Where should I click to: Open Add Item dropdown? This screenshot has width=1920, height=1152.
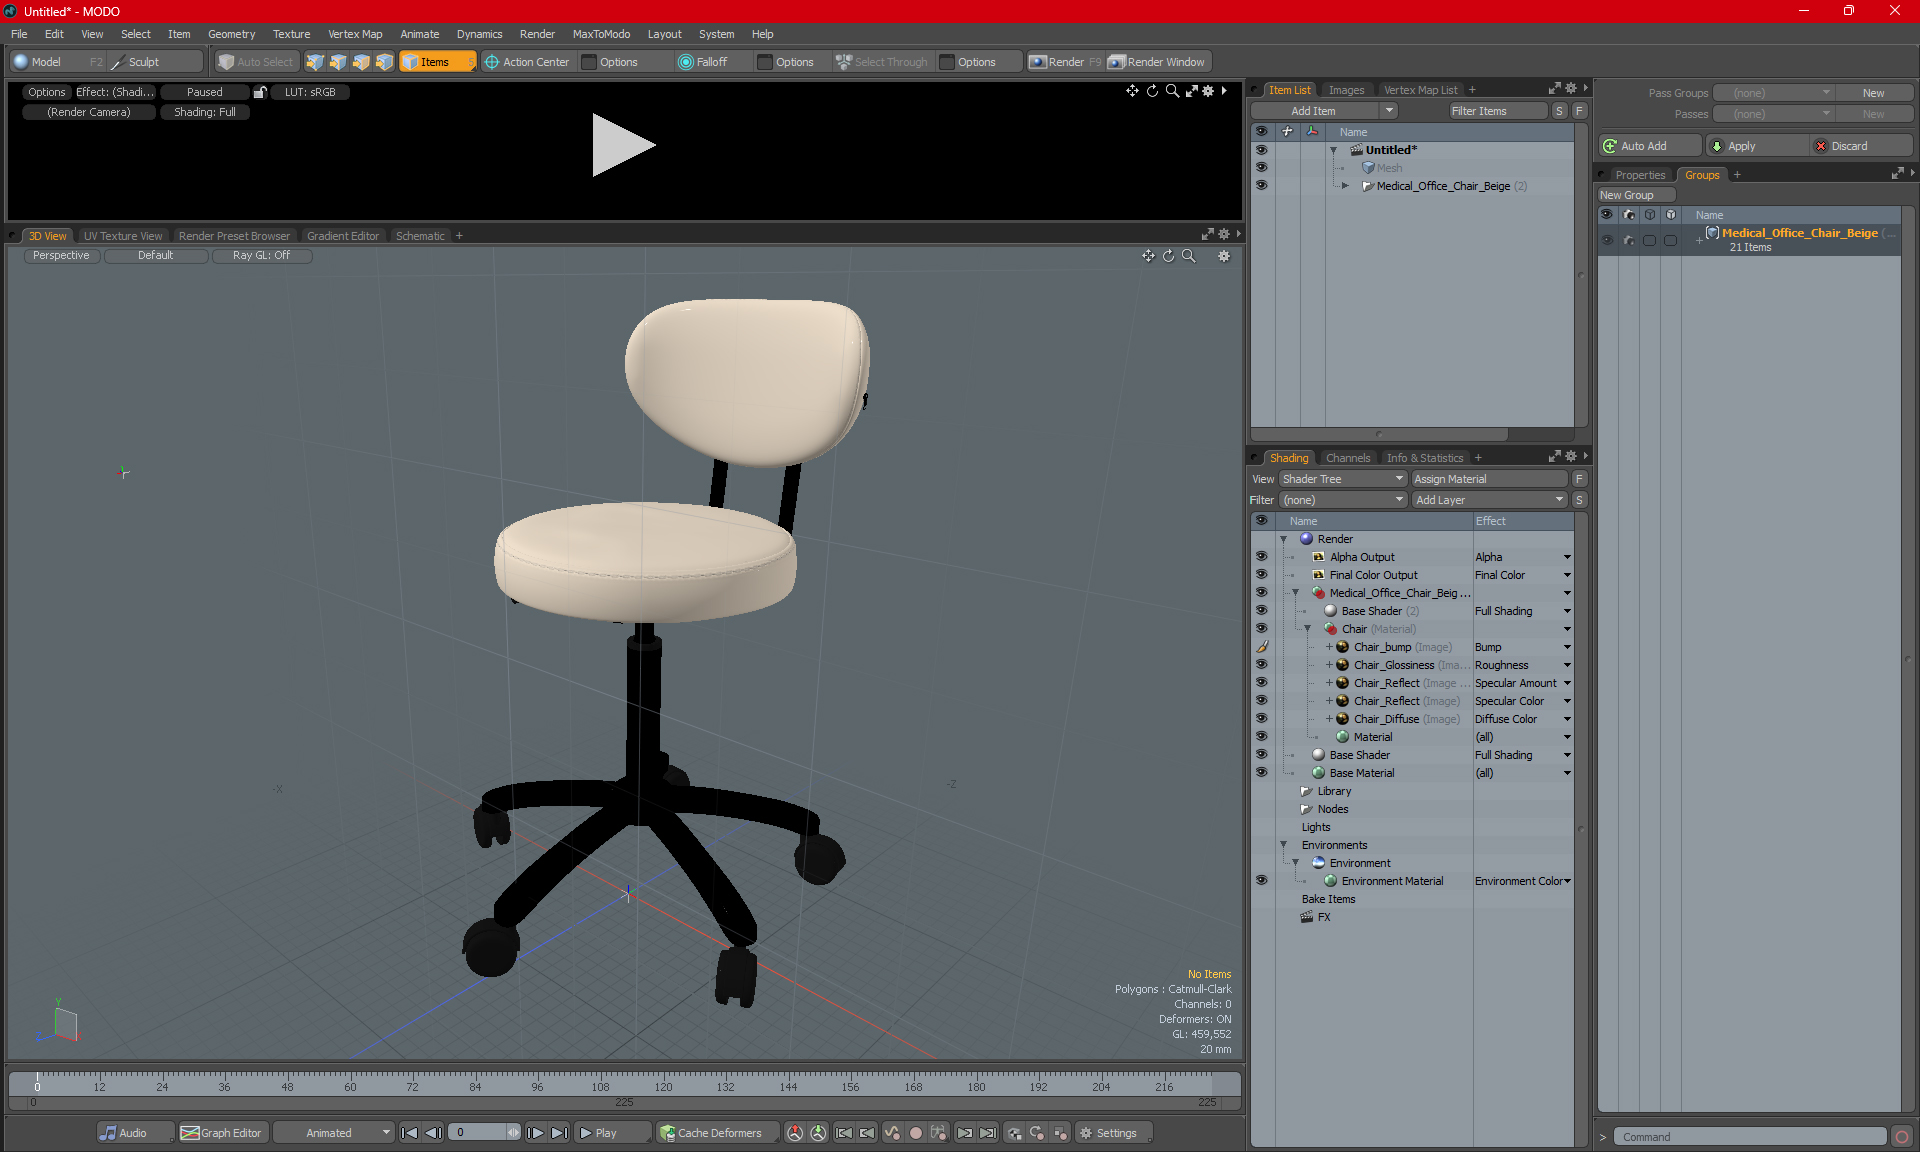coord(1390,111)
